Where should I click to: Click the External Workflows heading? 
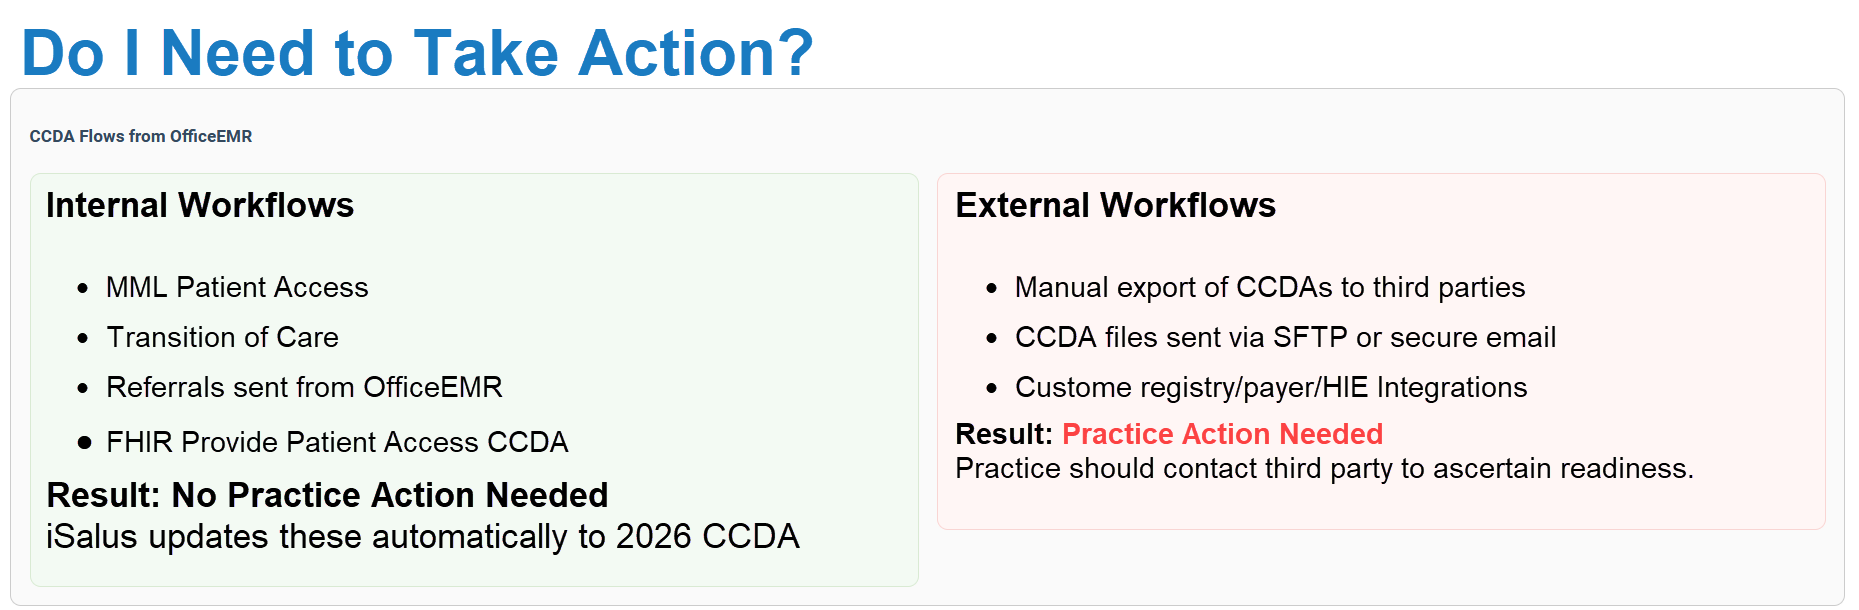pos(1116,205)
